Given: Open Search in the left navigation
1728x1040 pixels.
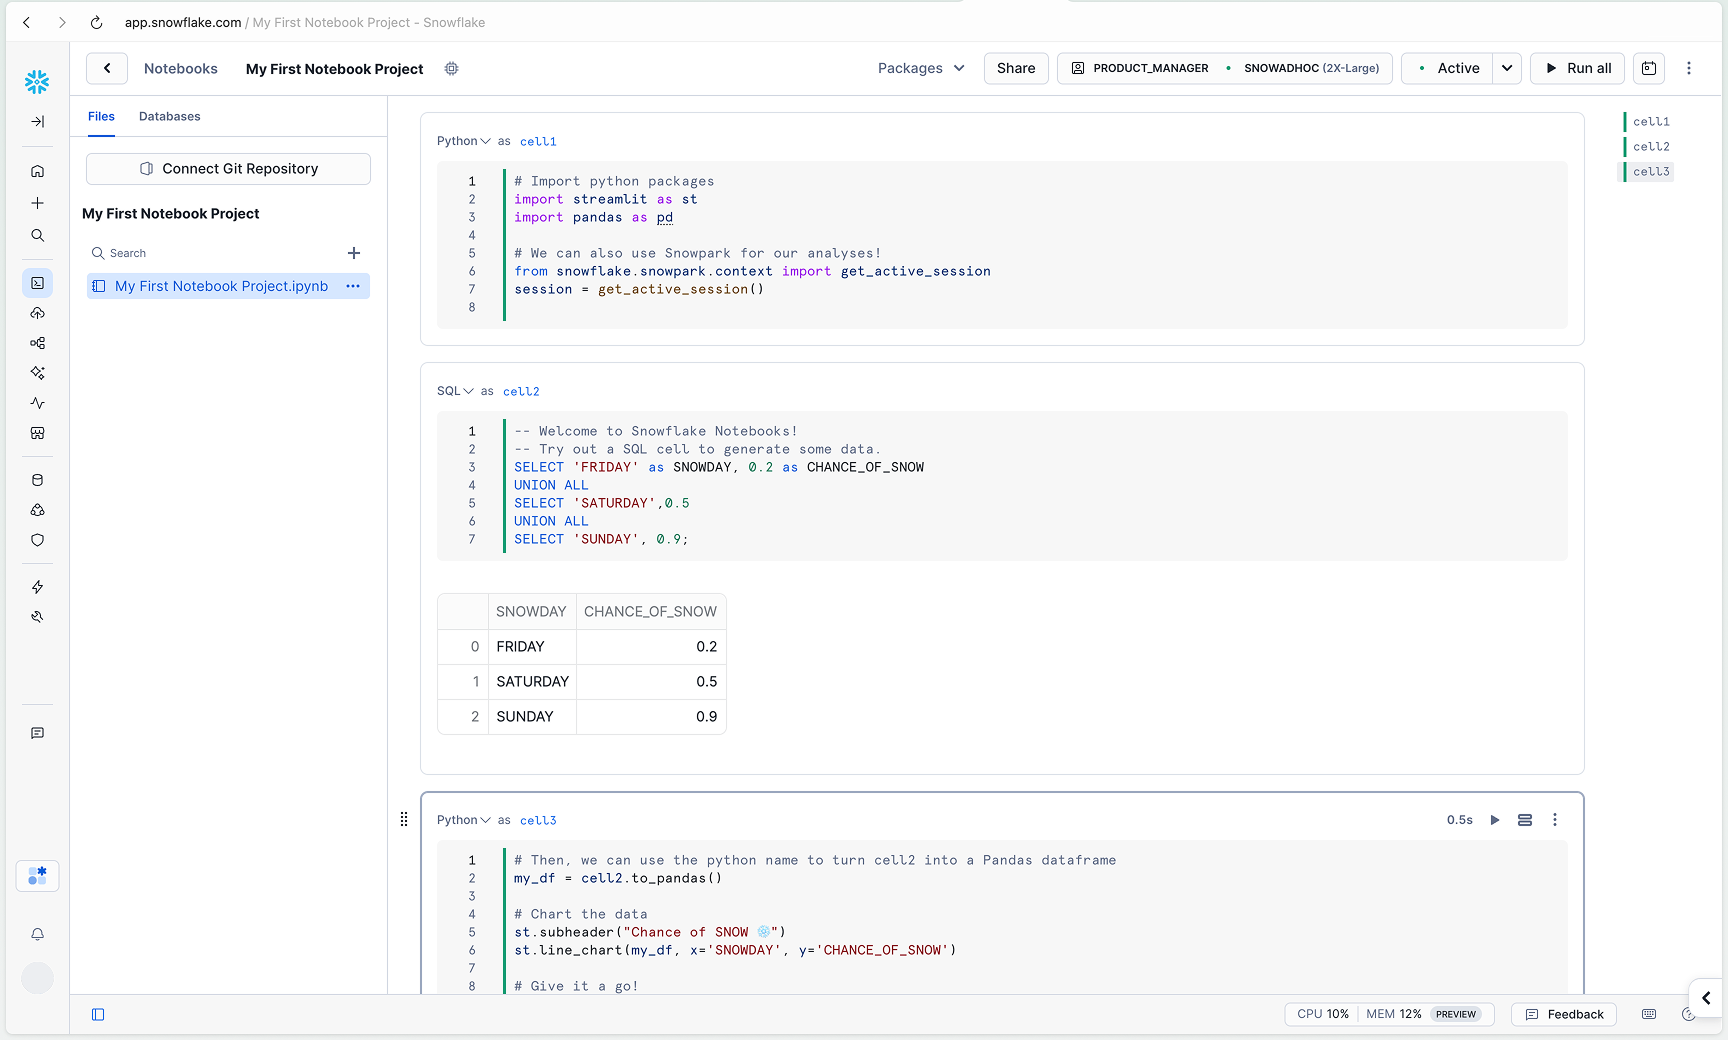Looking at the screenshot, I should 37,236.
